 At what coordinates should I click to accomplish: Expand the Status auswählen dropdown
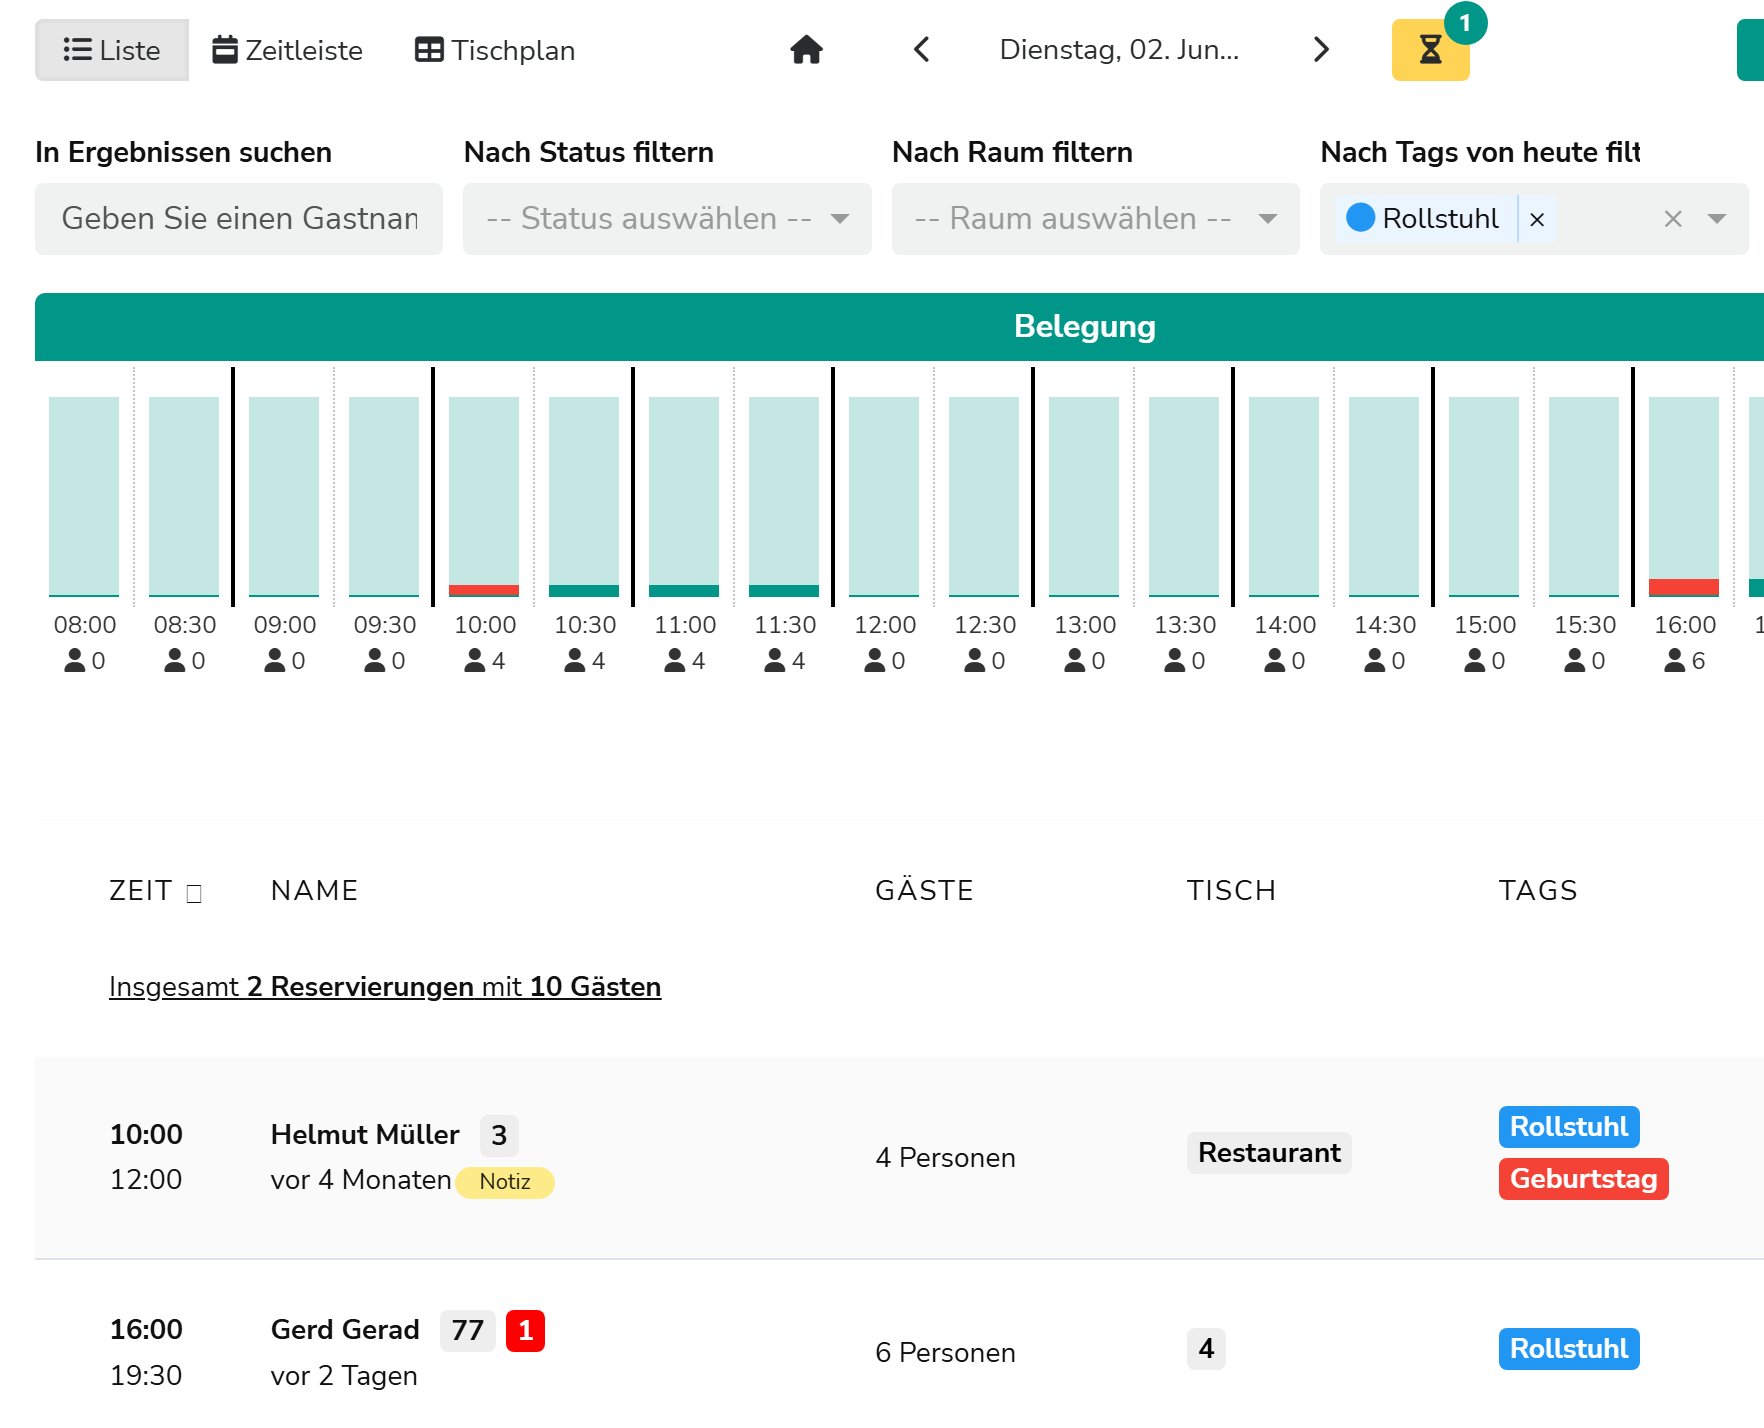coord(667,218)
